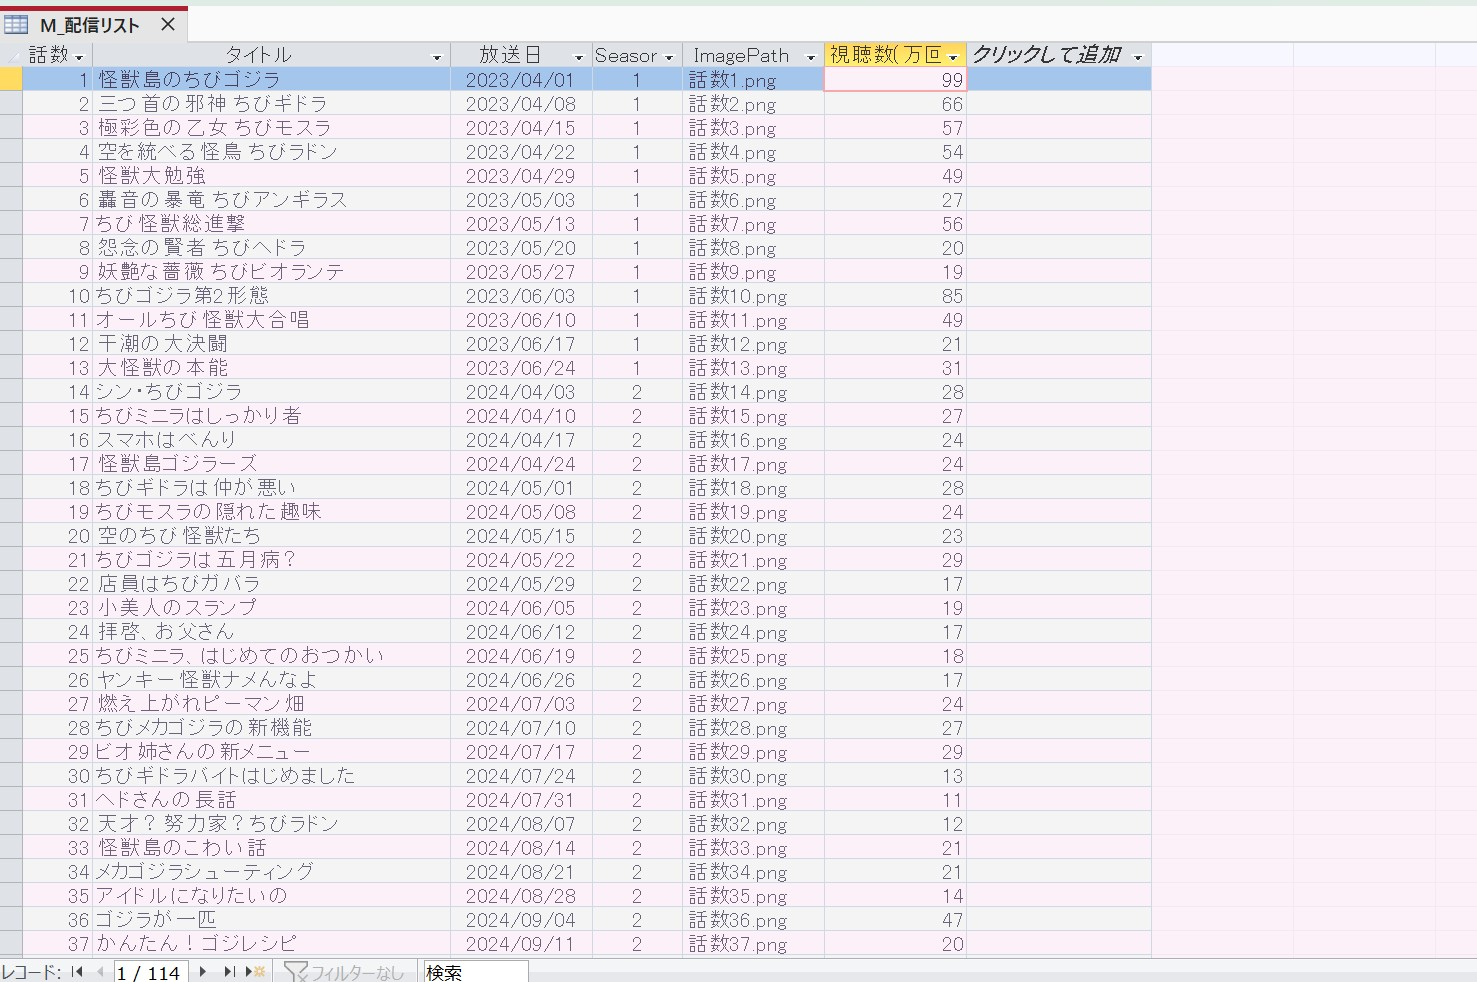Click title cell スマホはべんり
1477x982 pixels.
tap(271, 439)
